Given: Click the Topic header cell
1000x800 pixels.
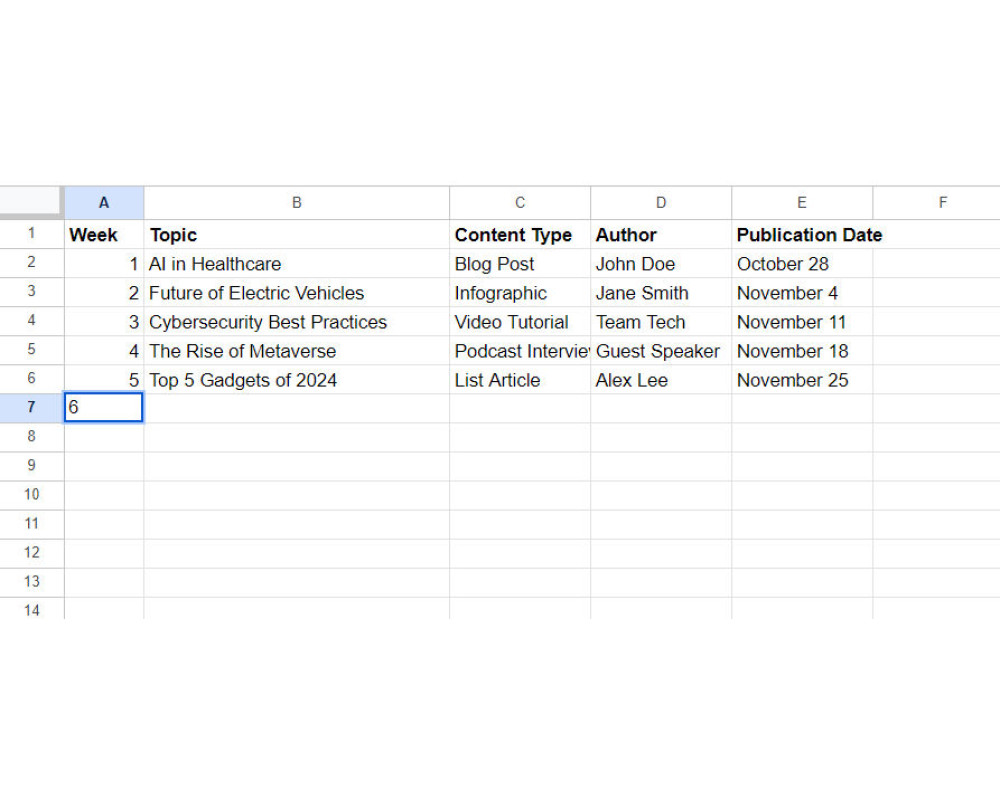Looking at the screenshot, I should [x=297, y=234].
